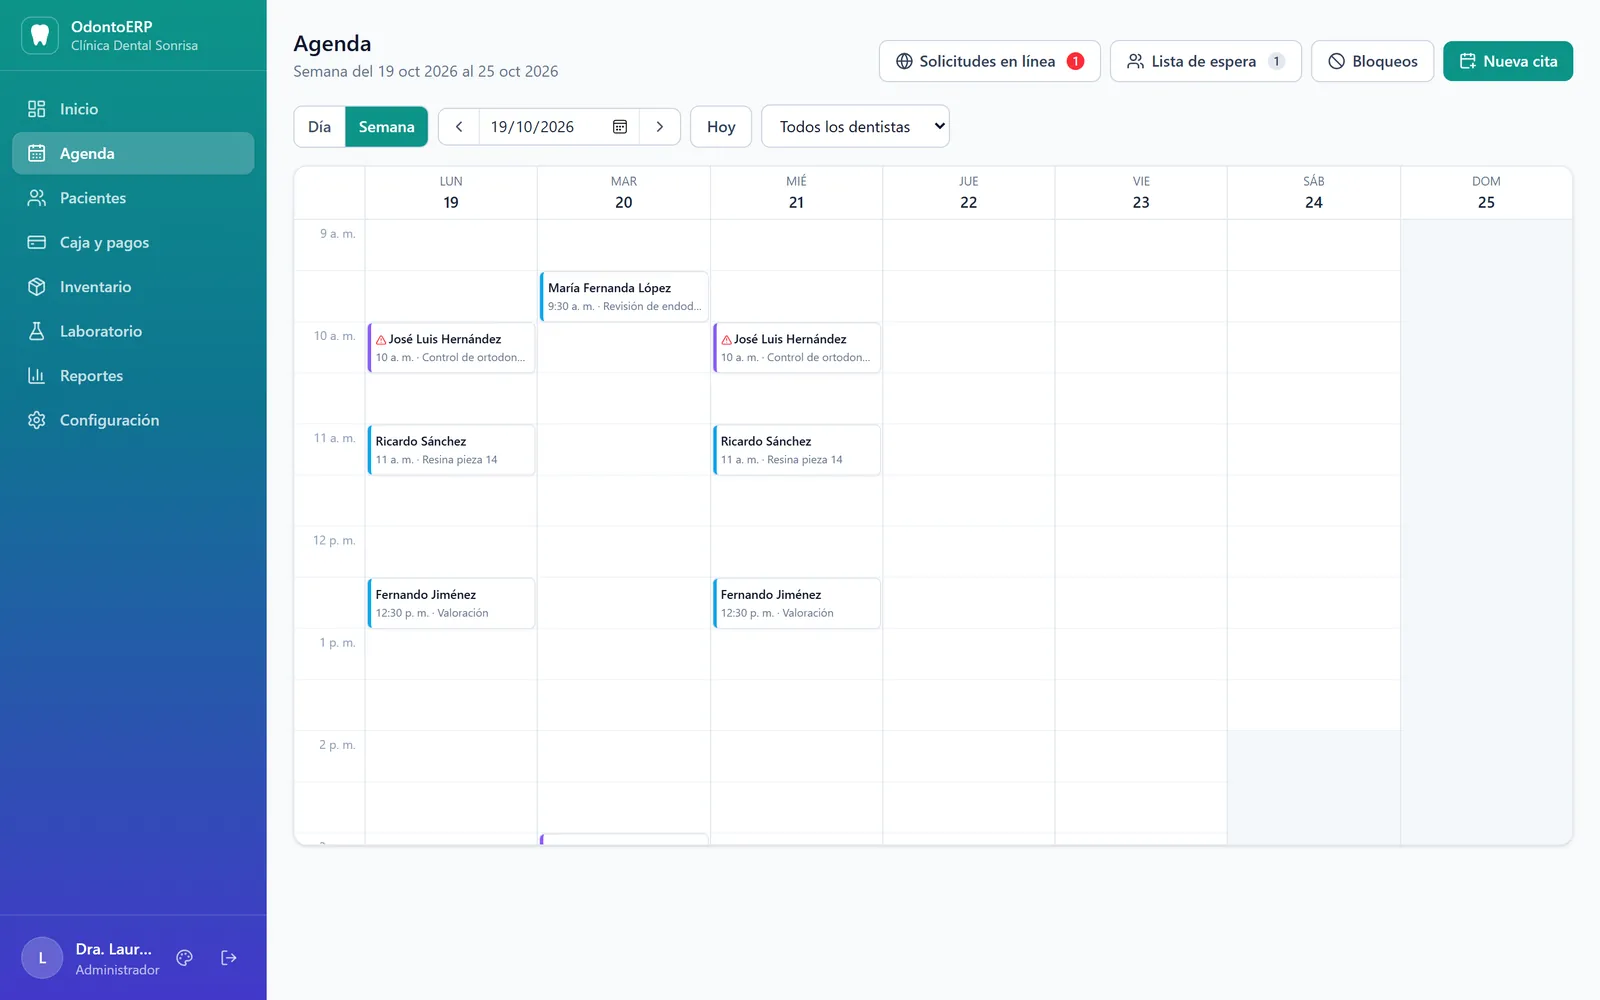Image resolution: width=1600 pixels, height=1000 pixels.
Task: Open Monday's Fernando Jiménez Valoración appointment
Action: 451,603
